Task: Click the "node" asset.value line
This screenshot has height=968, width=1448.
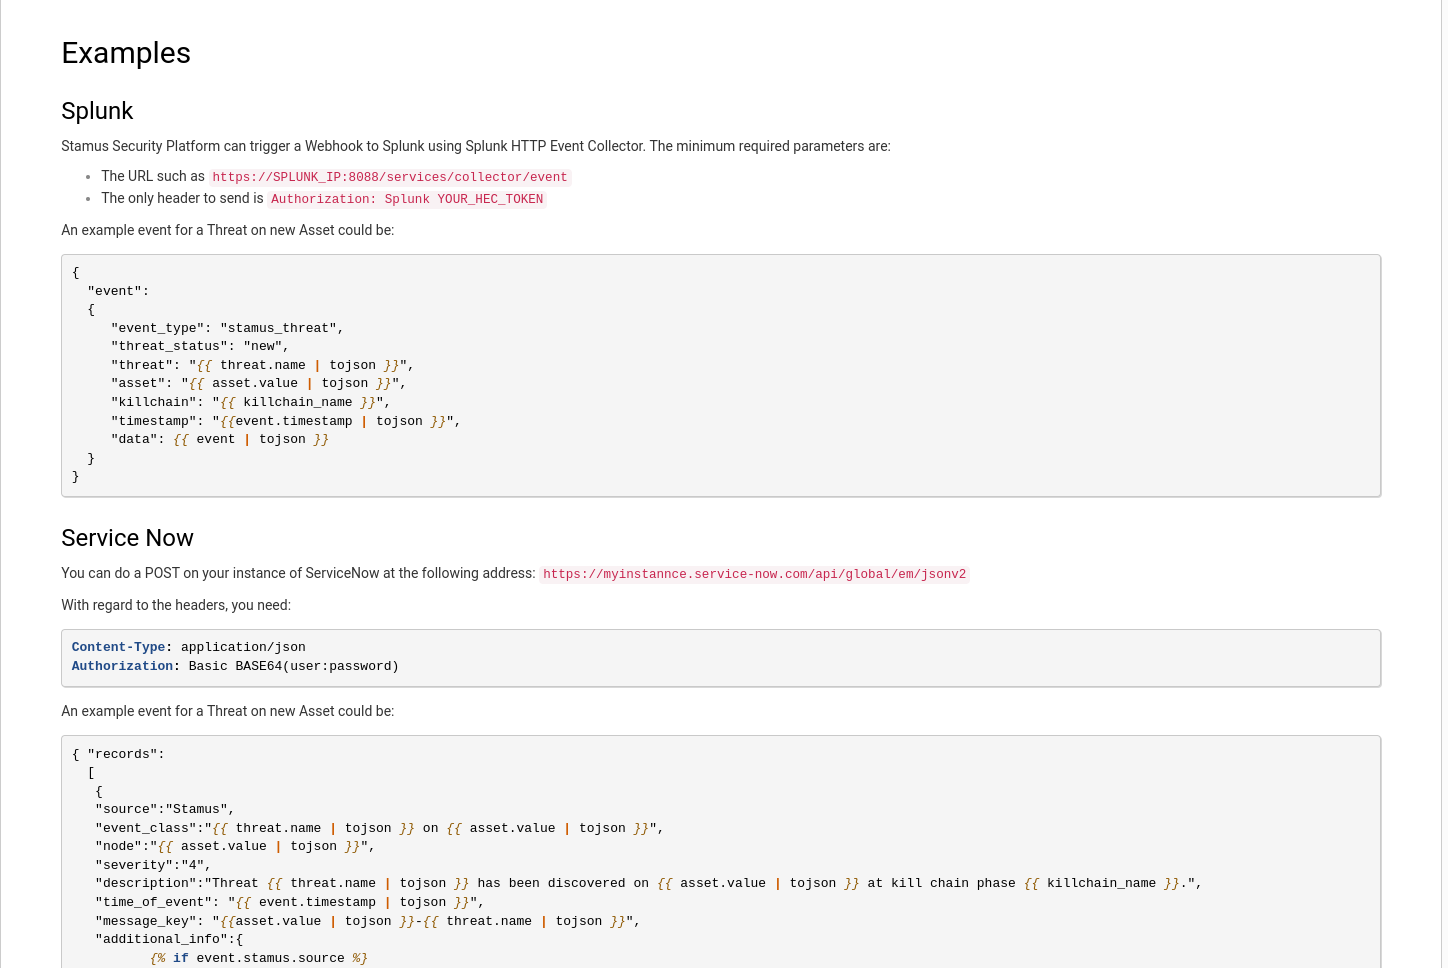Action: (235, 846)
